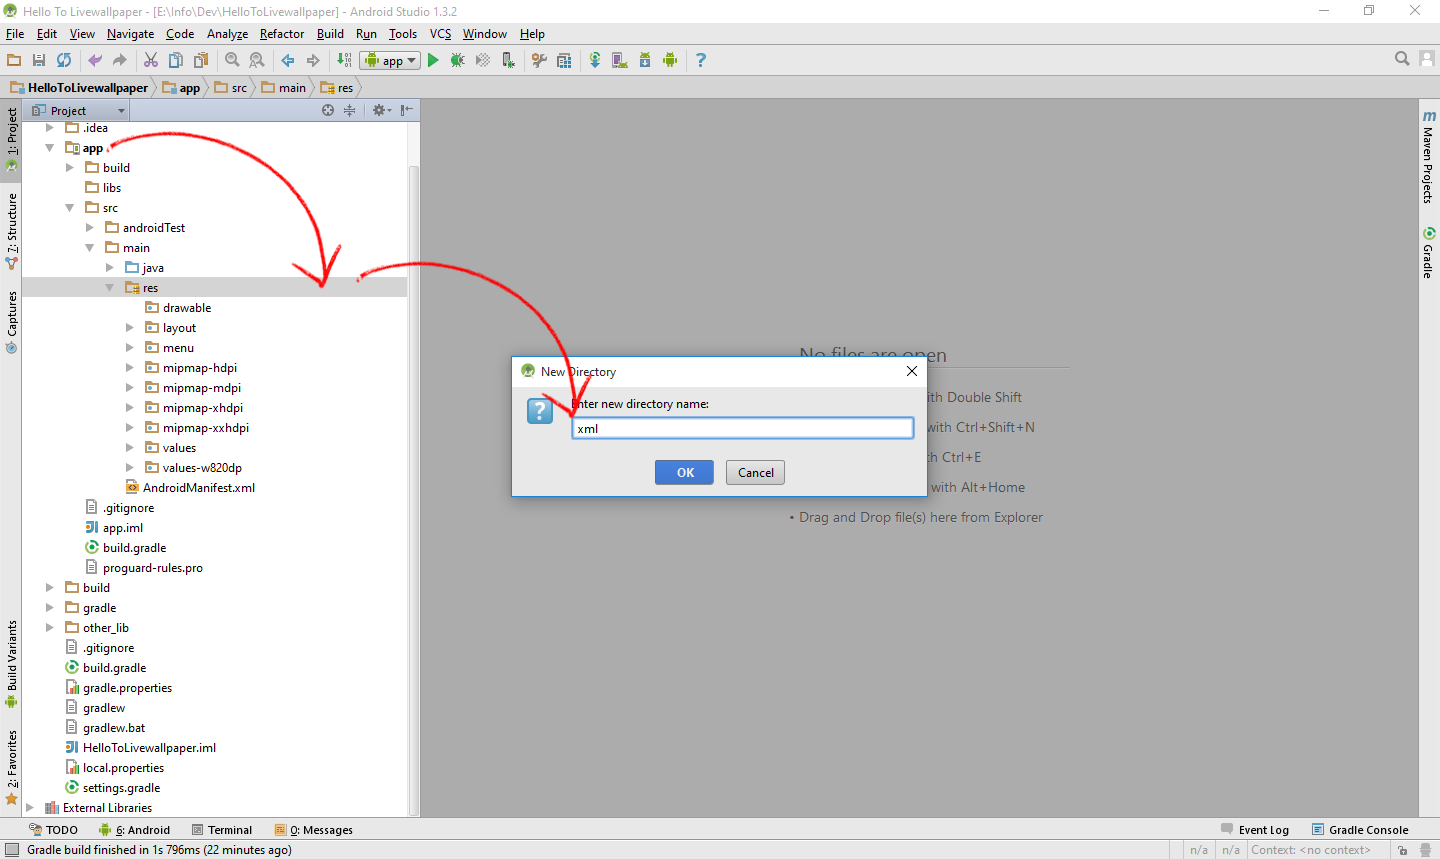
Task: Open the 6: Android tab
Action: (x=135, y=830)
